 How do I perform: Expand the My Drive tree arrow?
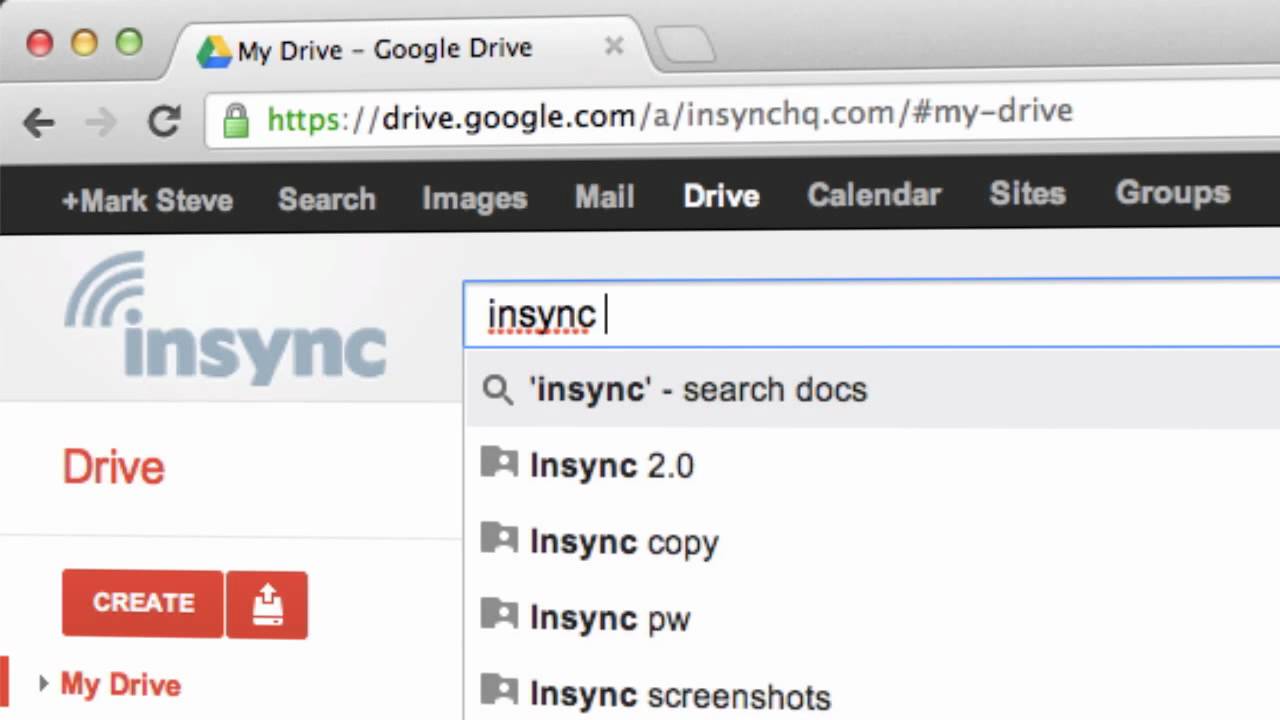pos(43,684)
